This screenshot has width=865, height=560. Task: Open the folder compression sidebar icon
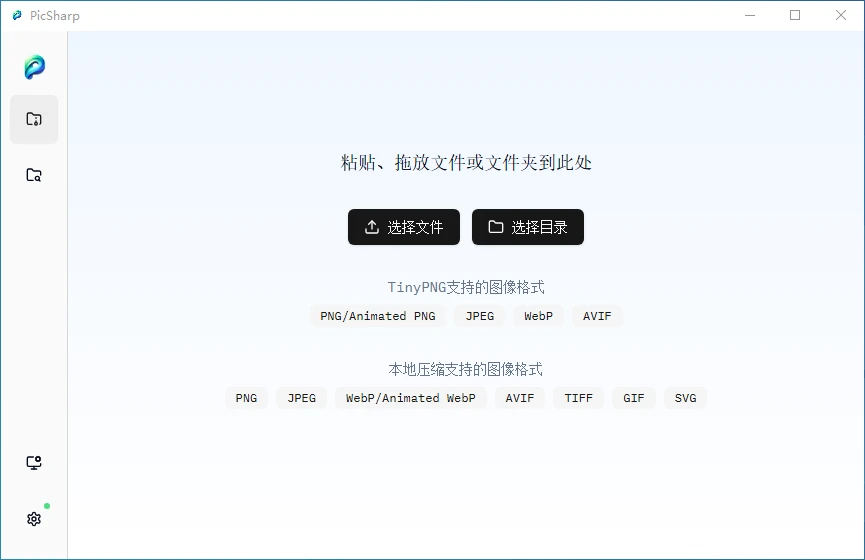[34, 119]
